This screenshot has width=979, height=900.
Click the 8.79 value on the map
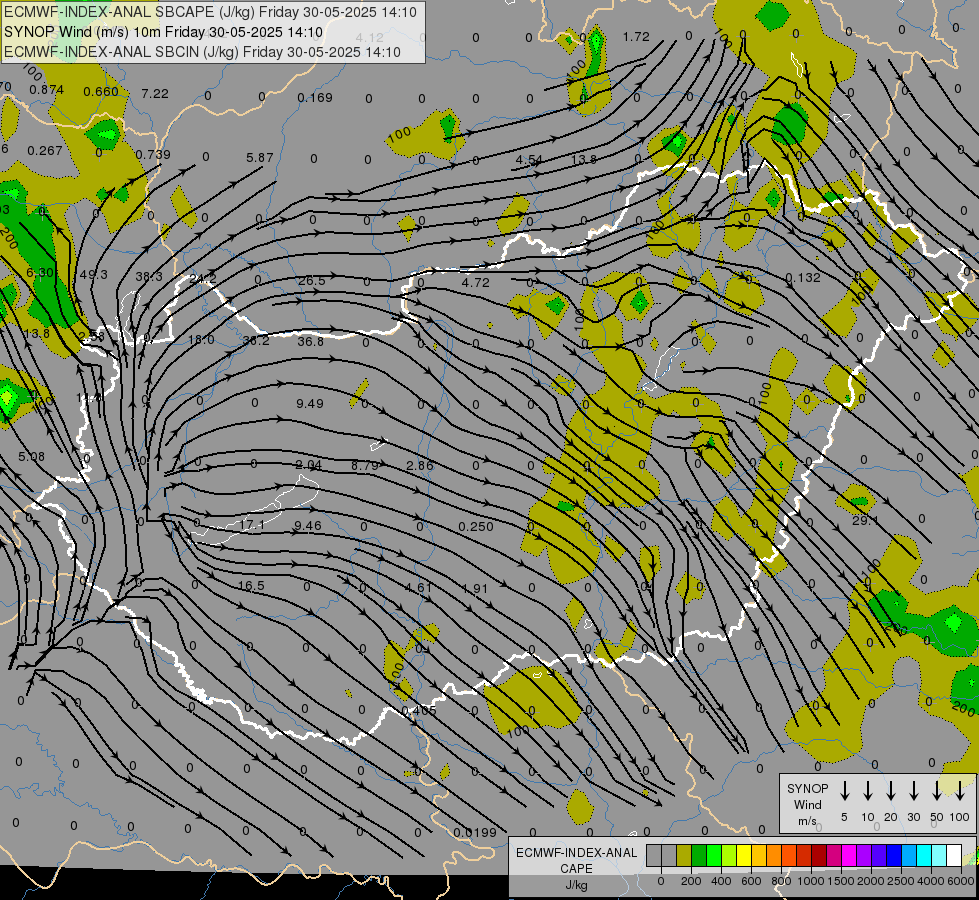tap(365, 465)
